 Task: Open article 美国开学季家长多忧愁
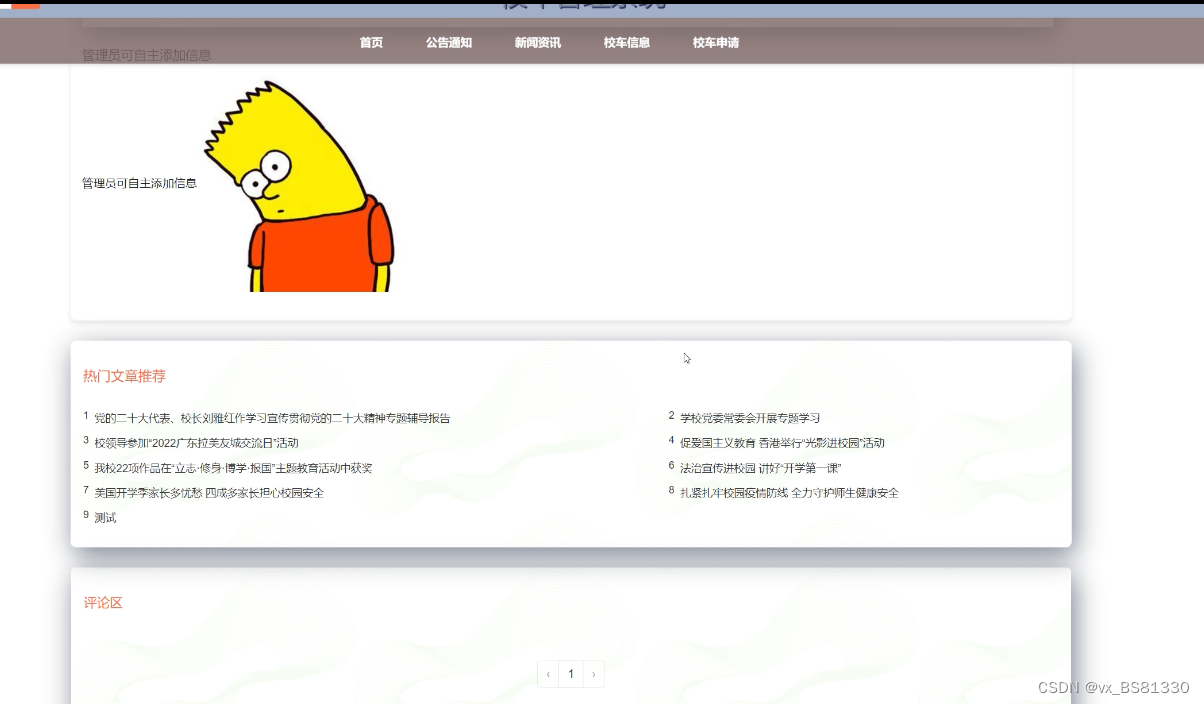(x=209, y=493)
